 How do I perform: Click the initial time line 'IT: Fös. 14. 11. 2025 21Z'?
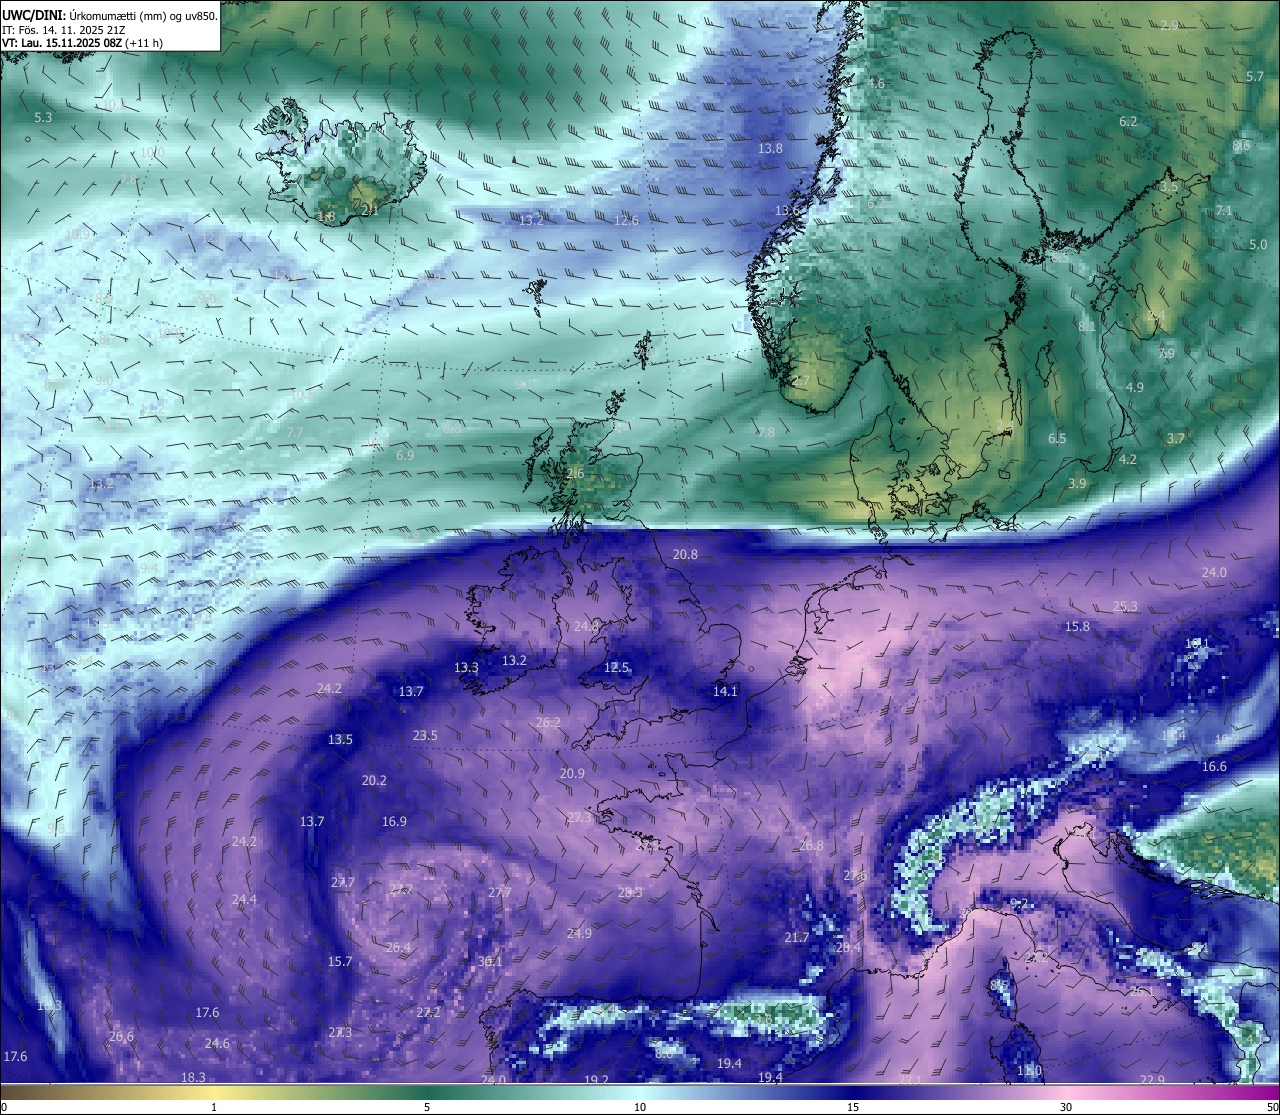tap(63, 30)
